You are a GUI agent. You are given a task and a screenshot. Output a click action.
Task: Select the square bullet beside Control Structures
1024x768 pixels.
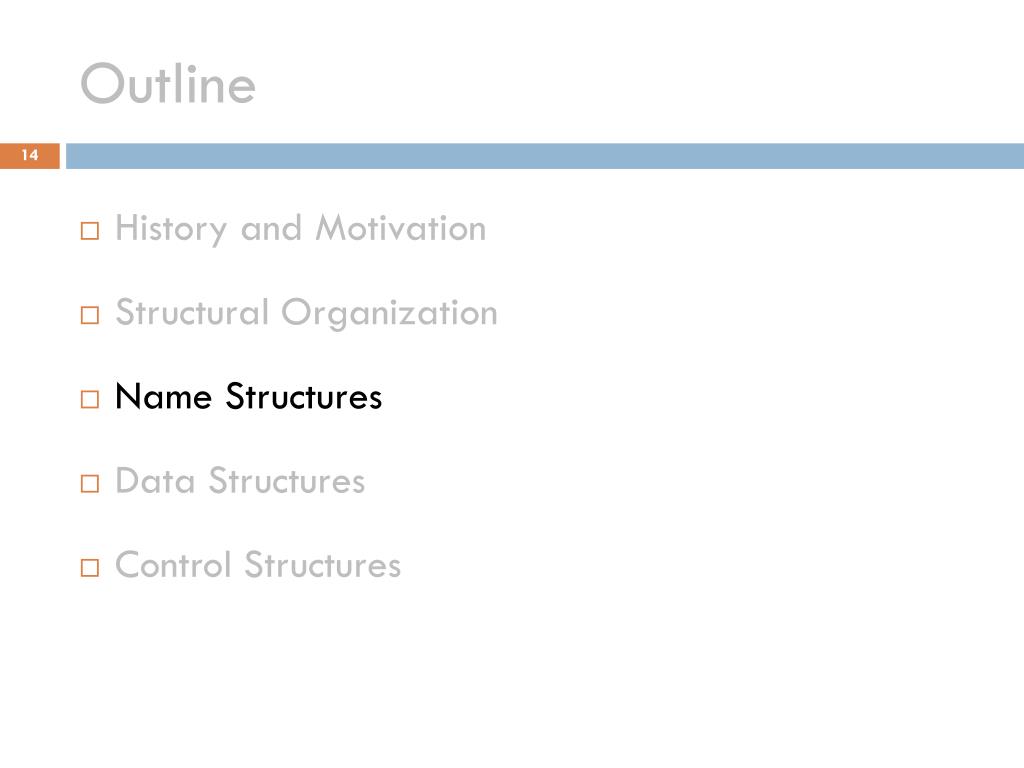click(x=90, y=568)
